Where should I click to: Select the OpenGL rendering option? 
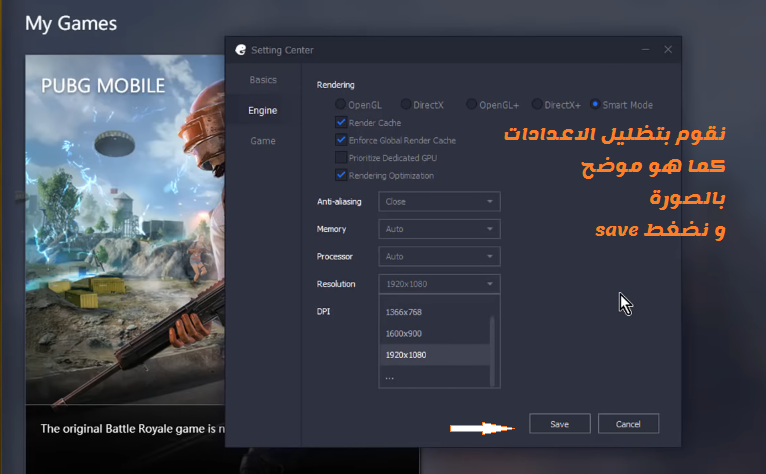pos(340,105)
